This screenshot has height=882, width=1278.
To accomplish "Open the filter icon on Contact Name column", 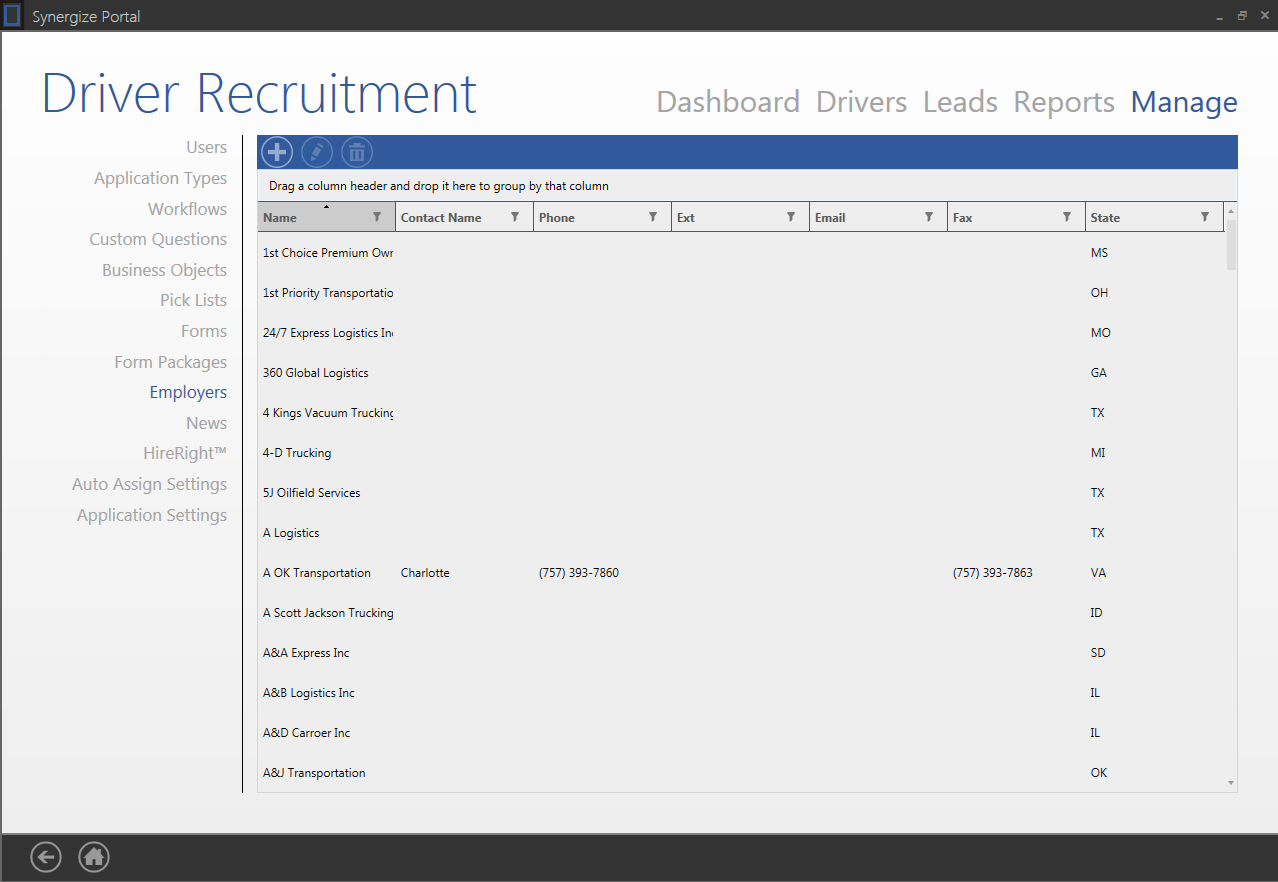I will coord(515,217).
